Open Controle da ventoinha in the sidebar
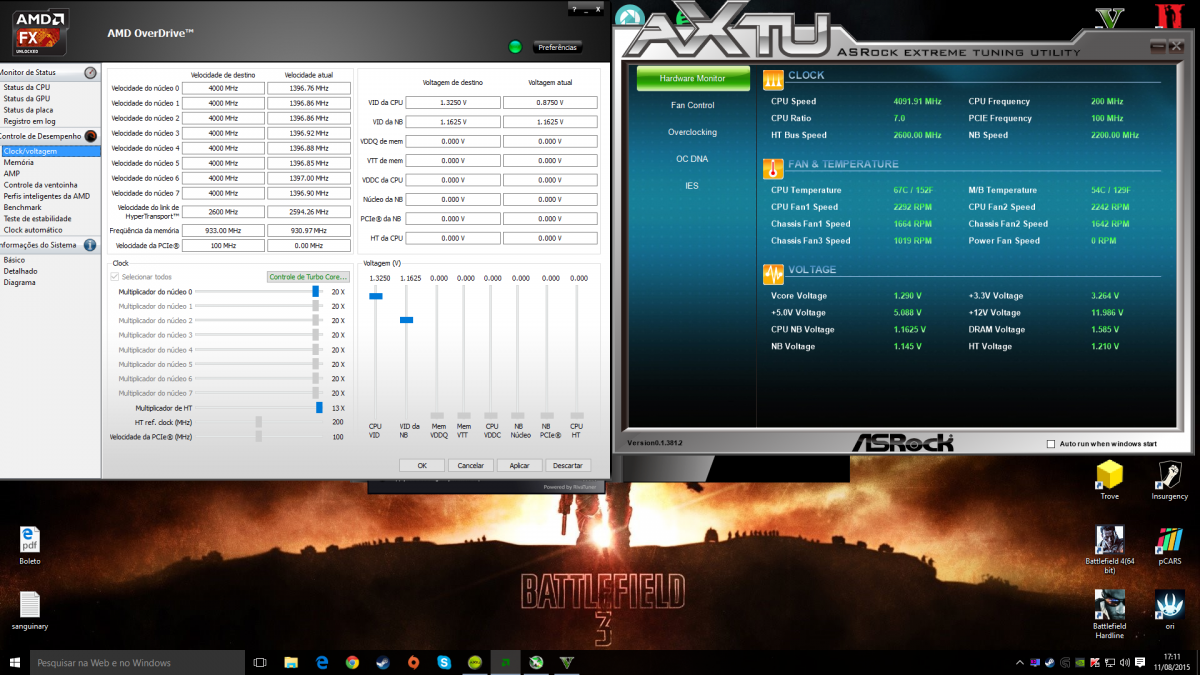 pyautogui.click(x=40, y=184)
